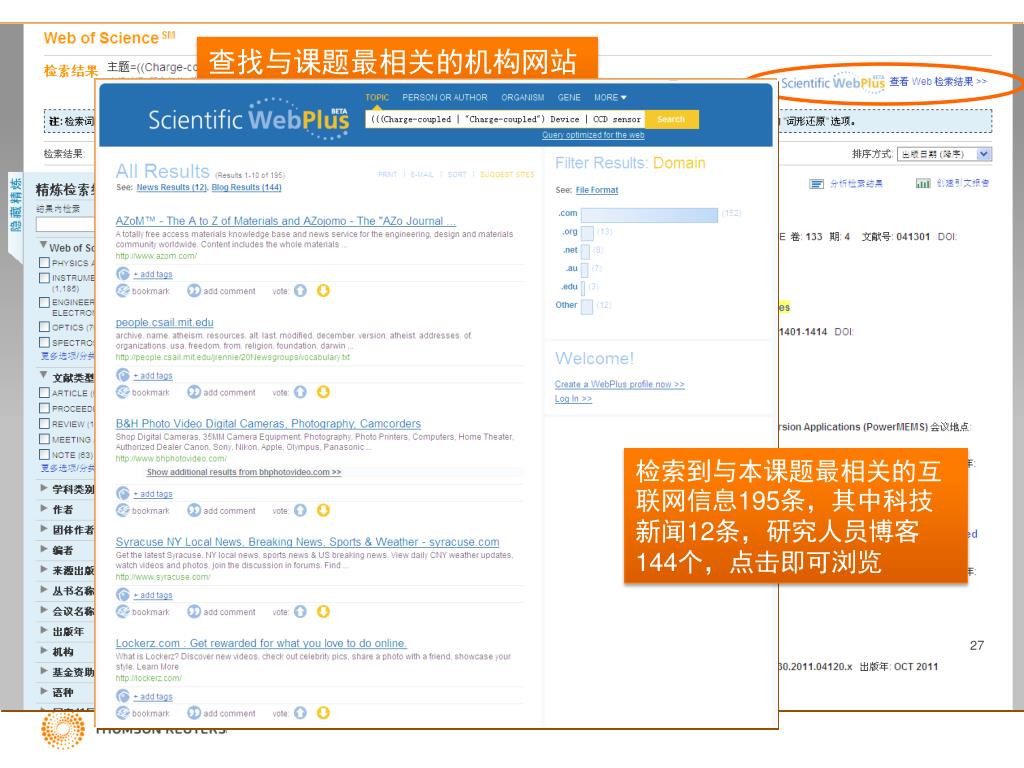Select the GENE tab
The image size is (1024, 768).
tap(569, 97)
